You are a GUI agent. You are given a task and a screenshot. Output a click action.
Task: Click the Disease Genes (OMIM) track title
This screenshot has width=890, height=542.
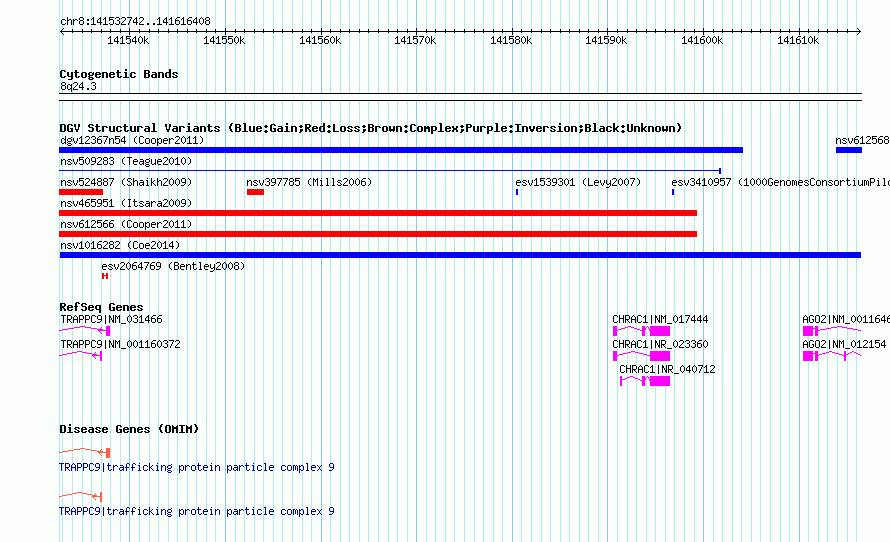[x=129, y=429]
